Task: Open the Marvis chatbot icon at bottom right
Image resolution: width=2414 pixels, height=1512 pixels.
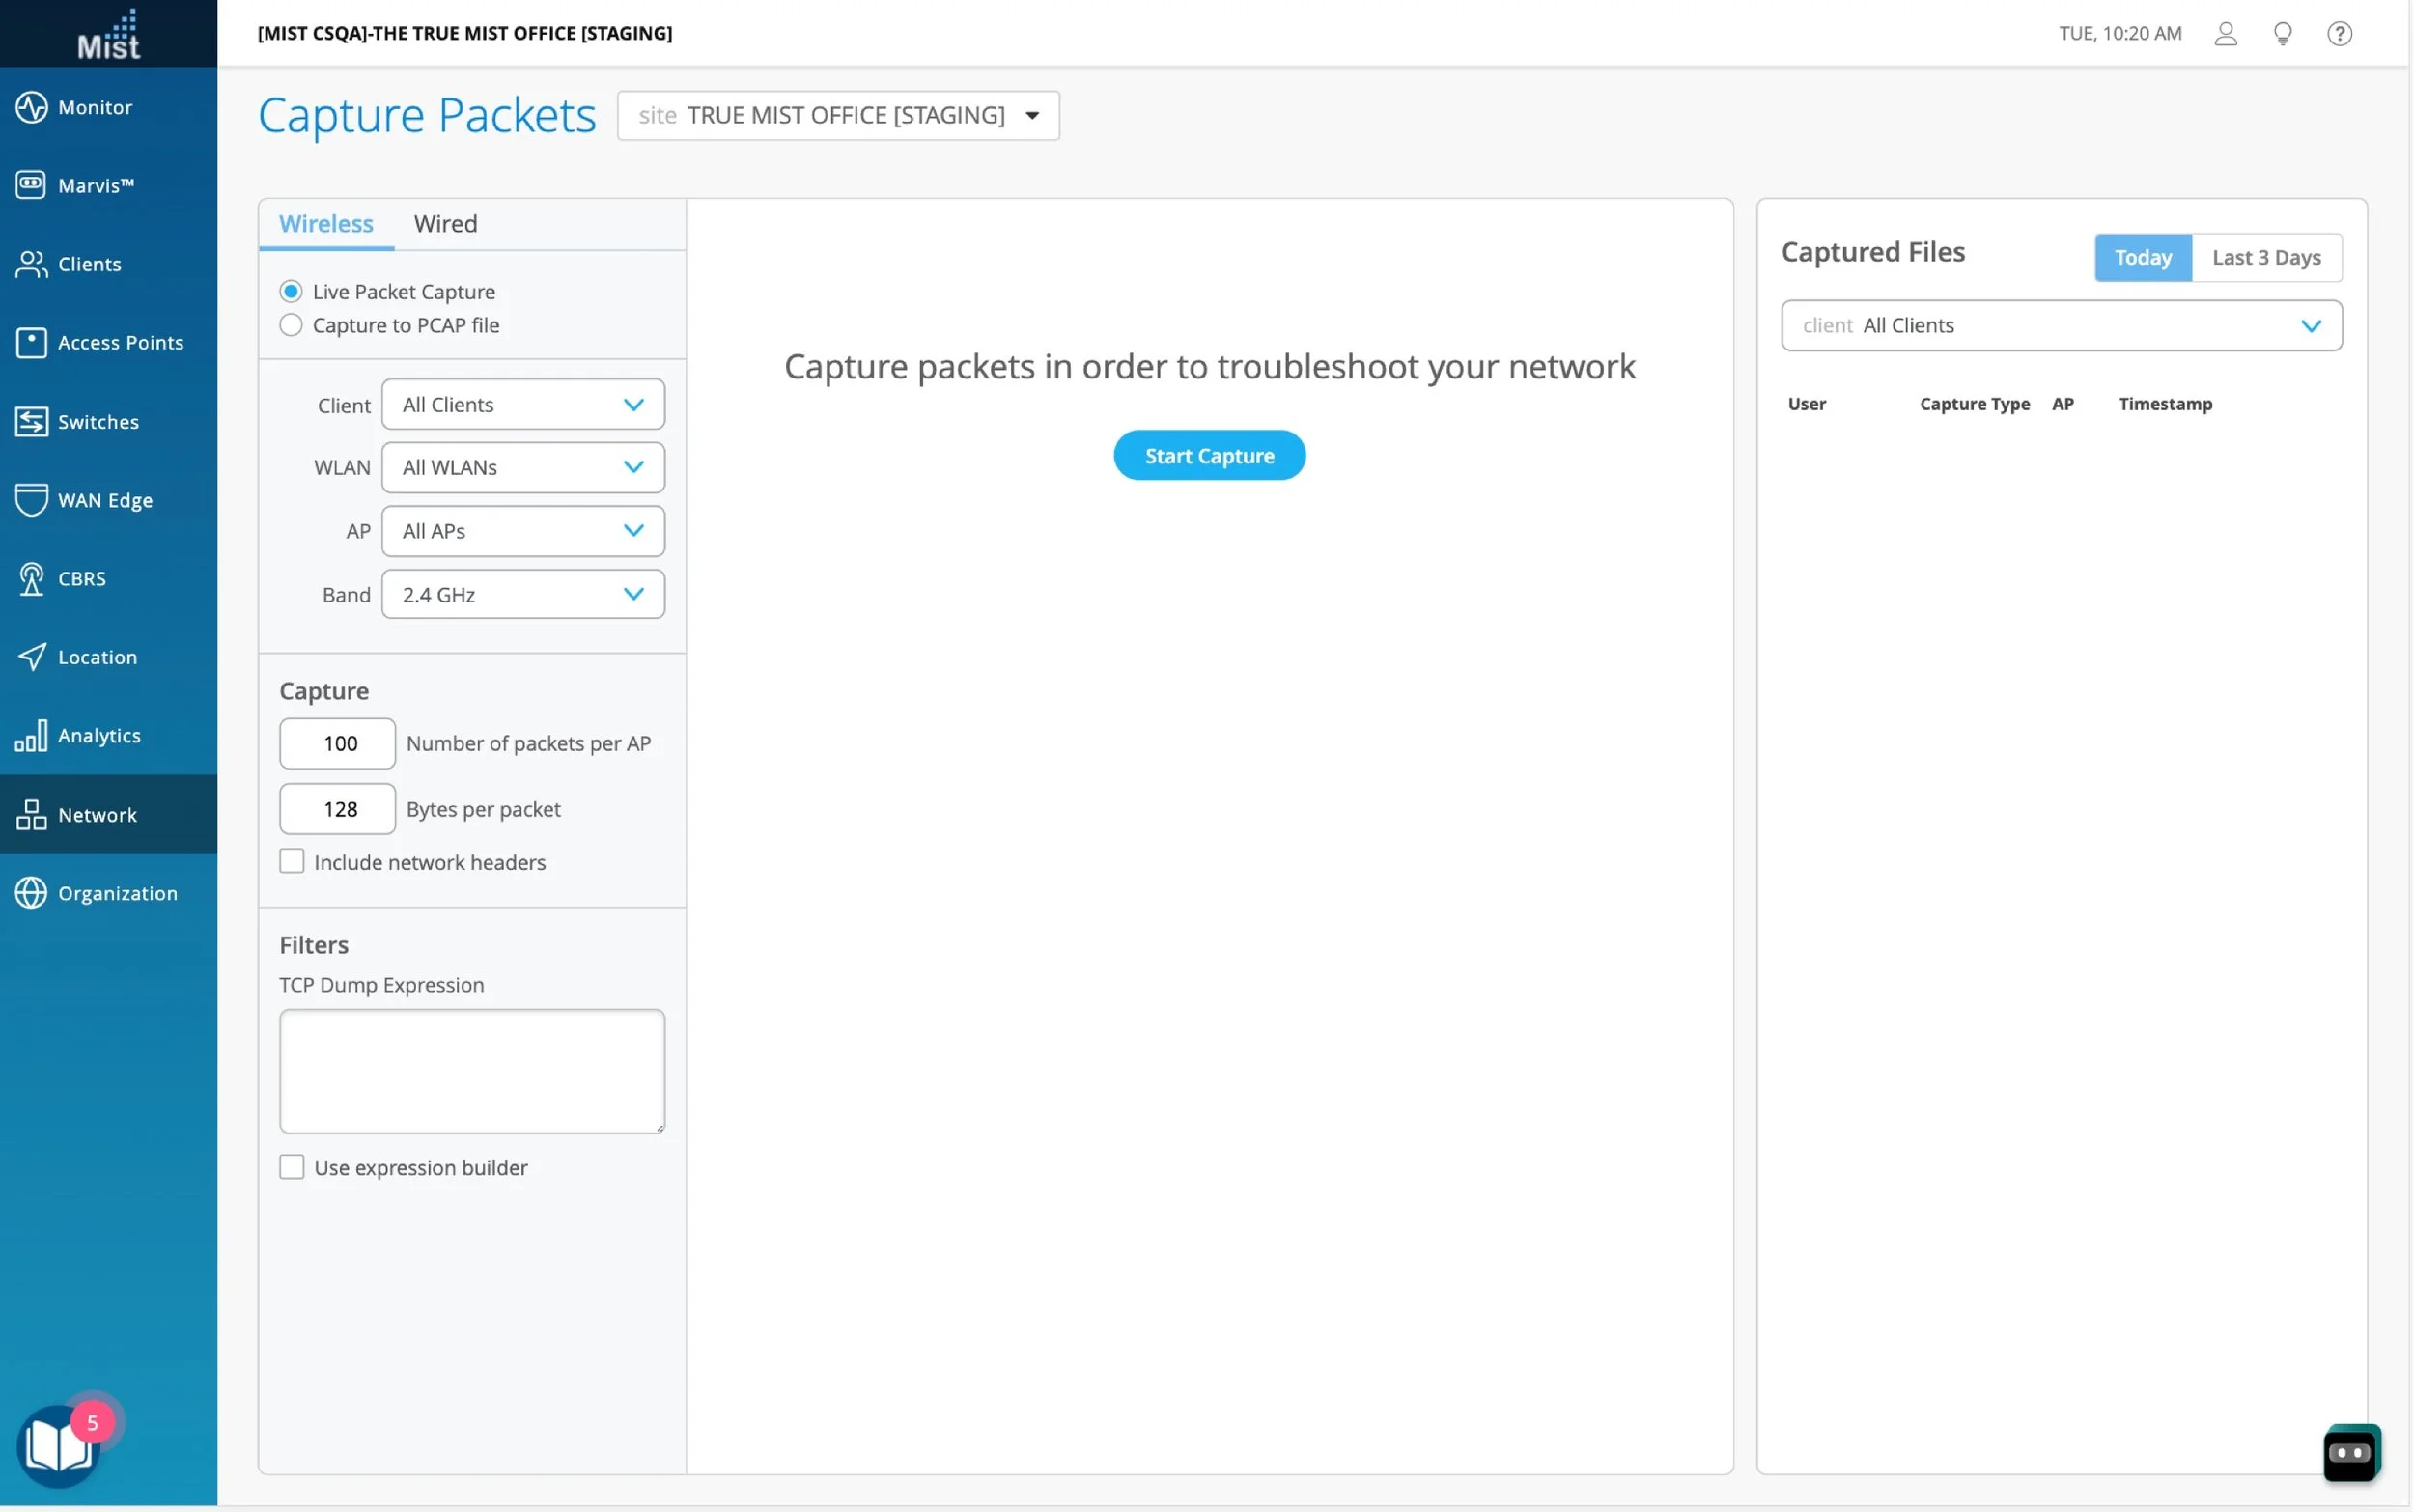Action: tap(2351, 1452)
